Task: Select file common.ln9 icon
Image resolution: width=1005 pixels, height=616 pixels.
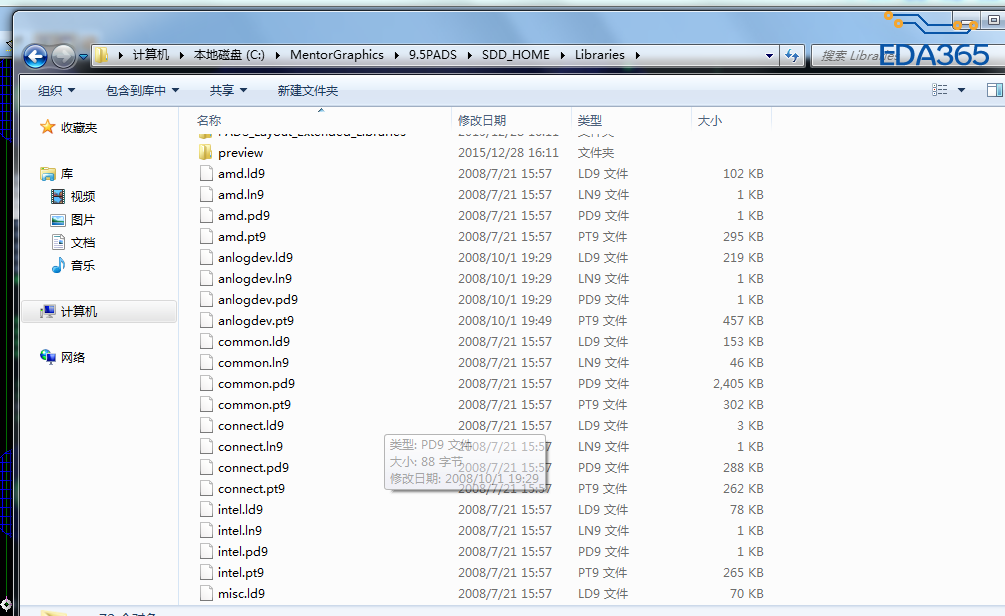Action: (206, 363)
